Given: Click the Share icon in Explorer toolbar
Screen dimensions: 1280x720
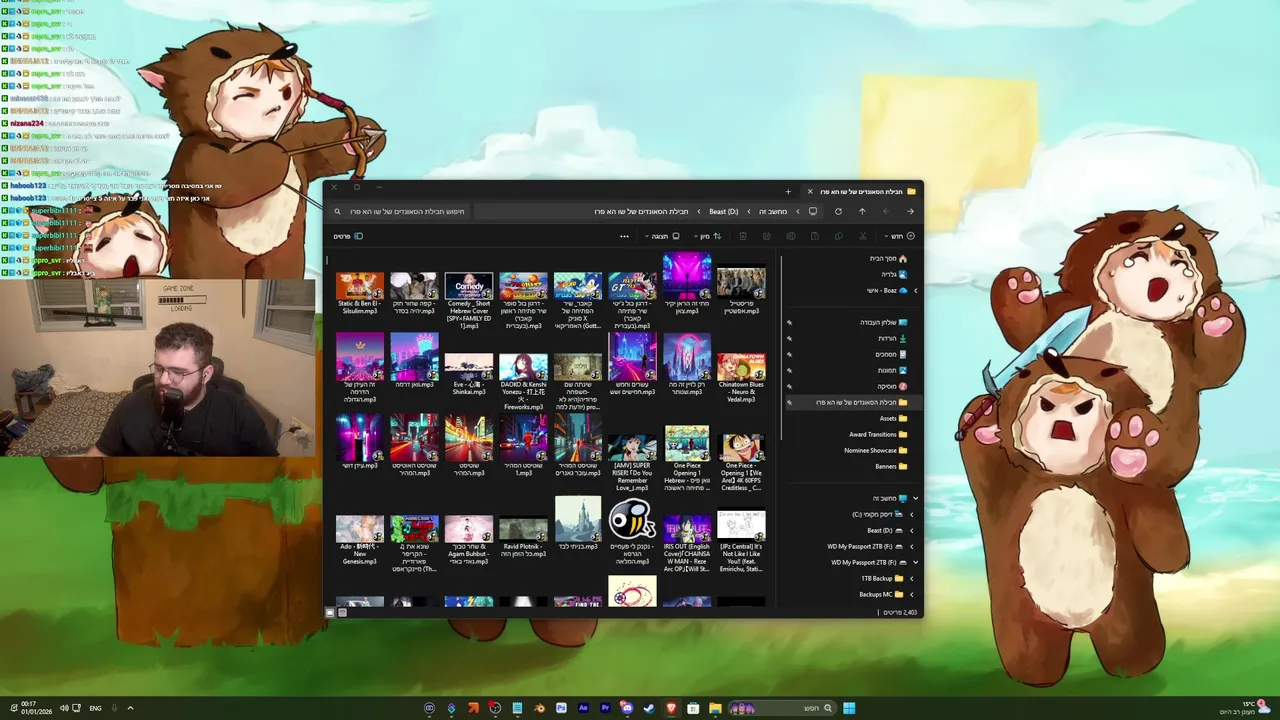Looking at the screenshot, I should pos(766,236).
